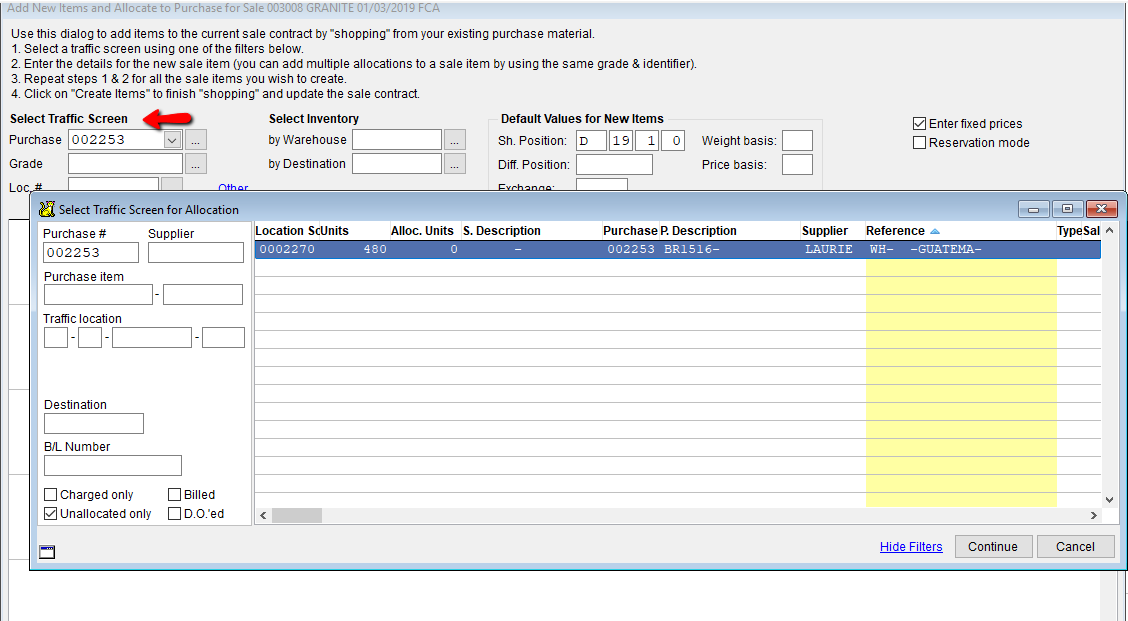
Task: Click the Other link in main dialog
Action: [x=233, y=188]
